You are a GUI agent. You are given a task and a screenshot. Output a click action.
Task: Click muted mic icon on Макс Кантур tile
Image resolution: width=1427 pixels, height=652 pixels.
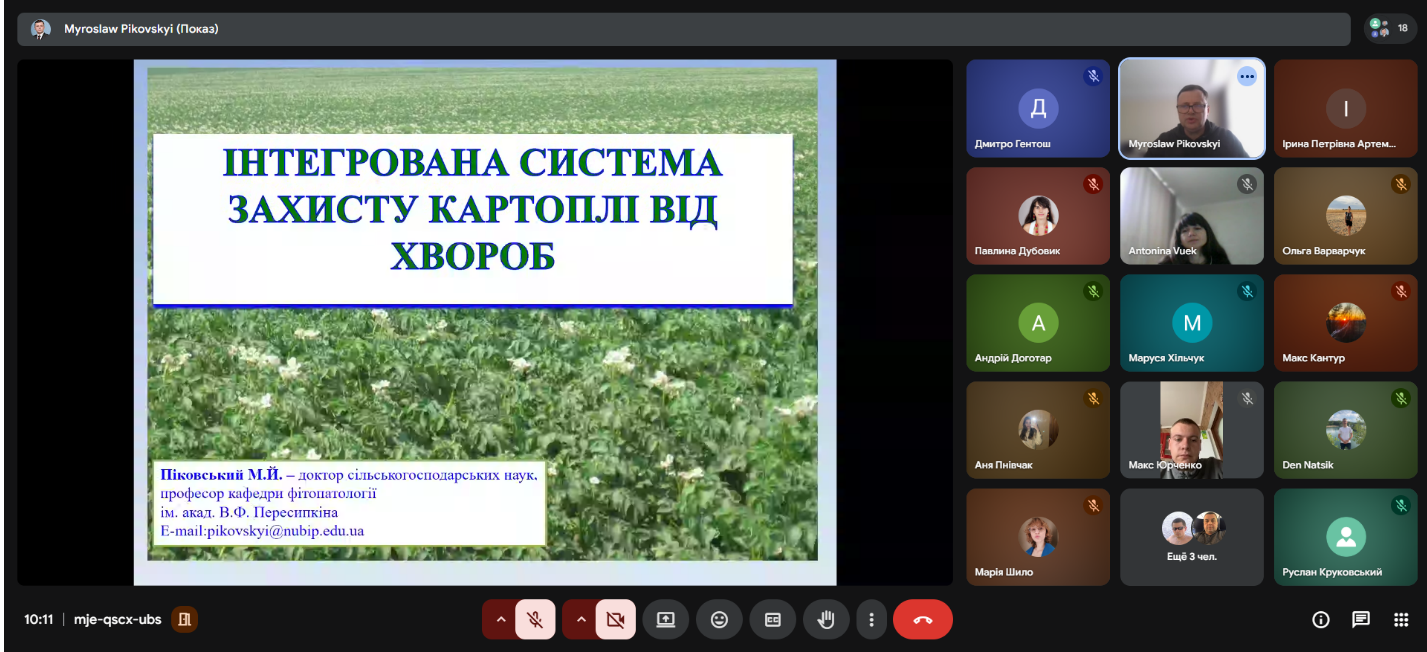[x=1401, y=291]
